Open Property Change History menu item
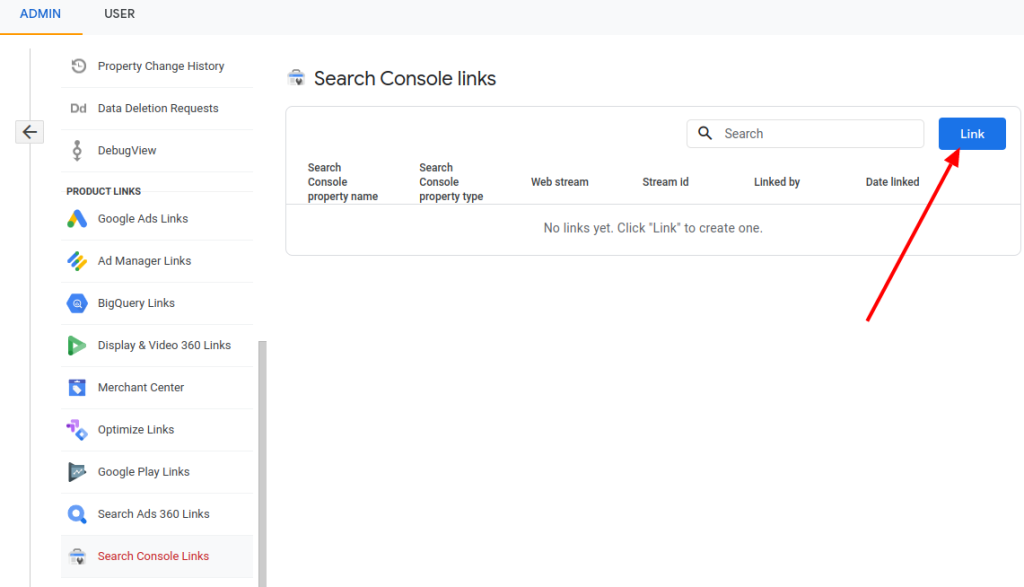This screenshot has width=1024, height=587. (x=160, y=66)
